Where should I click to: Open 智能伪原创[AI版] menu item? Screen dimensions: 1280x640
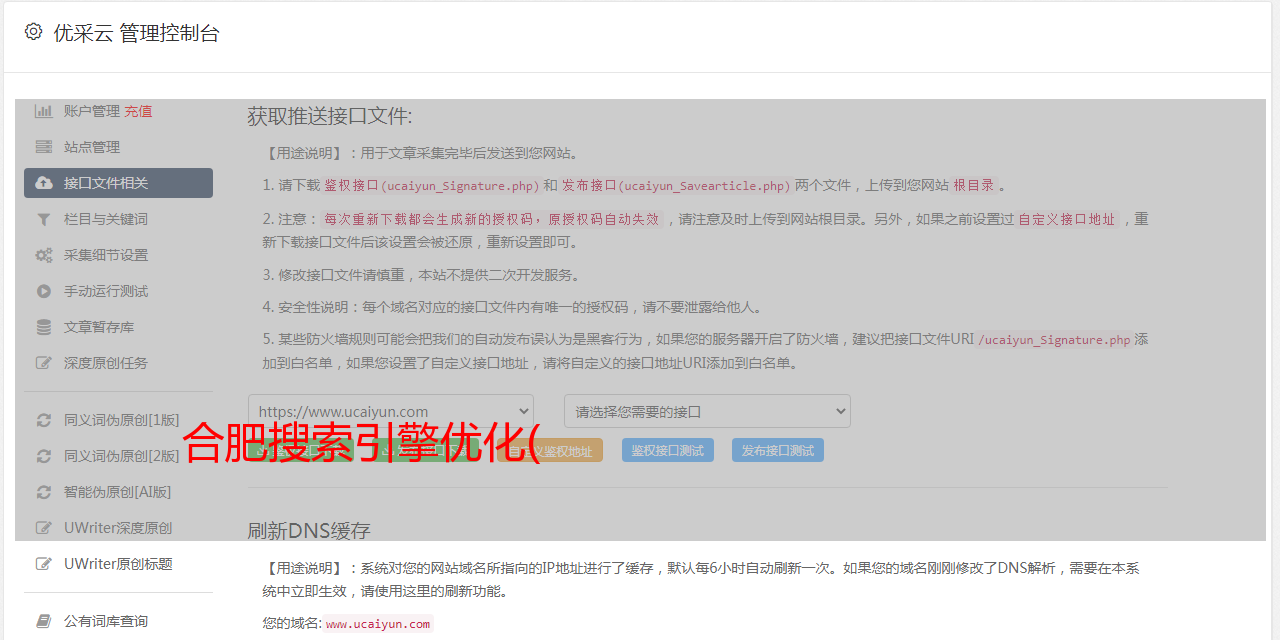coord(118,492)
